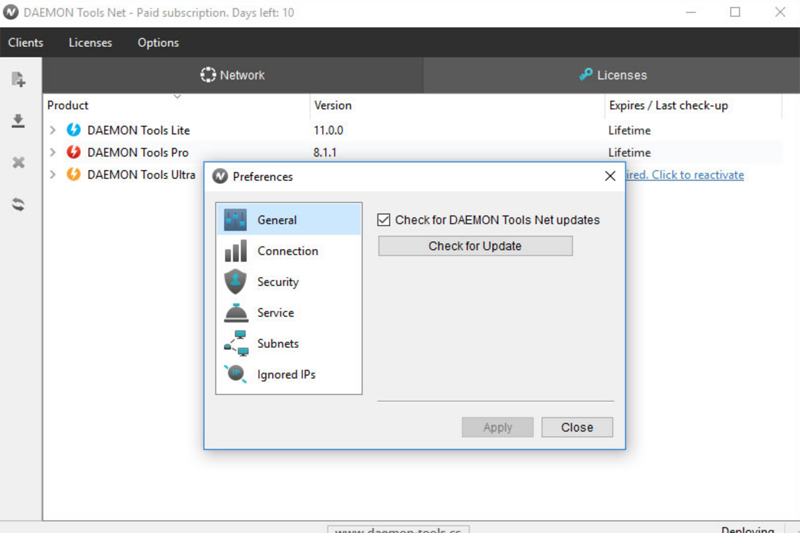Click the Check for Update button

475,246
